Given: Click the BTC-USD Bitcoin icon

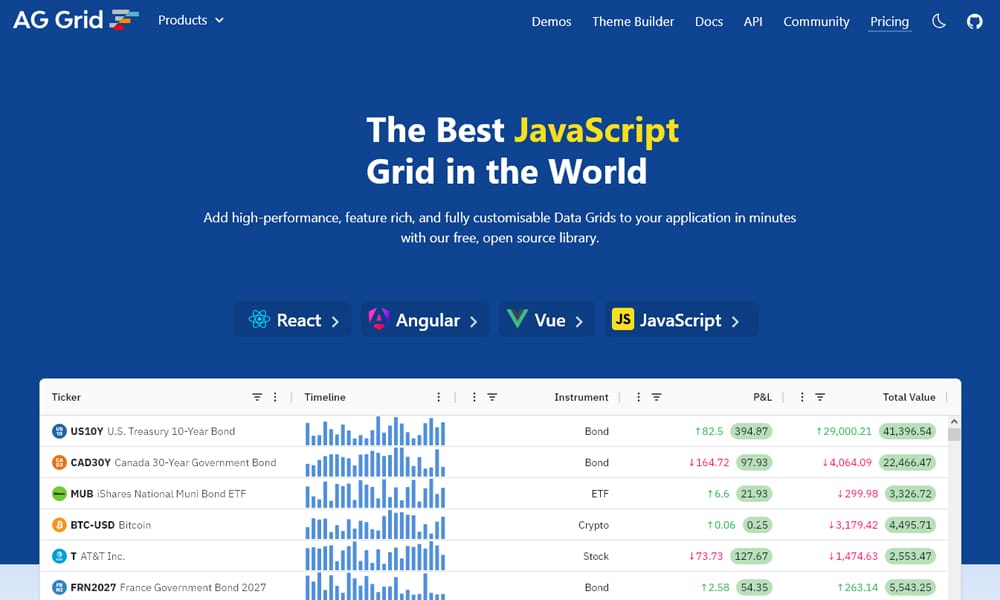Looking at the screenshot, I should pyautogui.click(x=59, y=525).
